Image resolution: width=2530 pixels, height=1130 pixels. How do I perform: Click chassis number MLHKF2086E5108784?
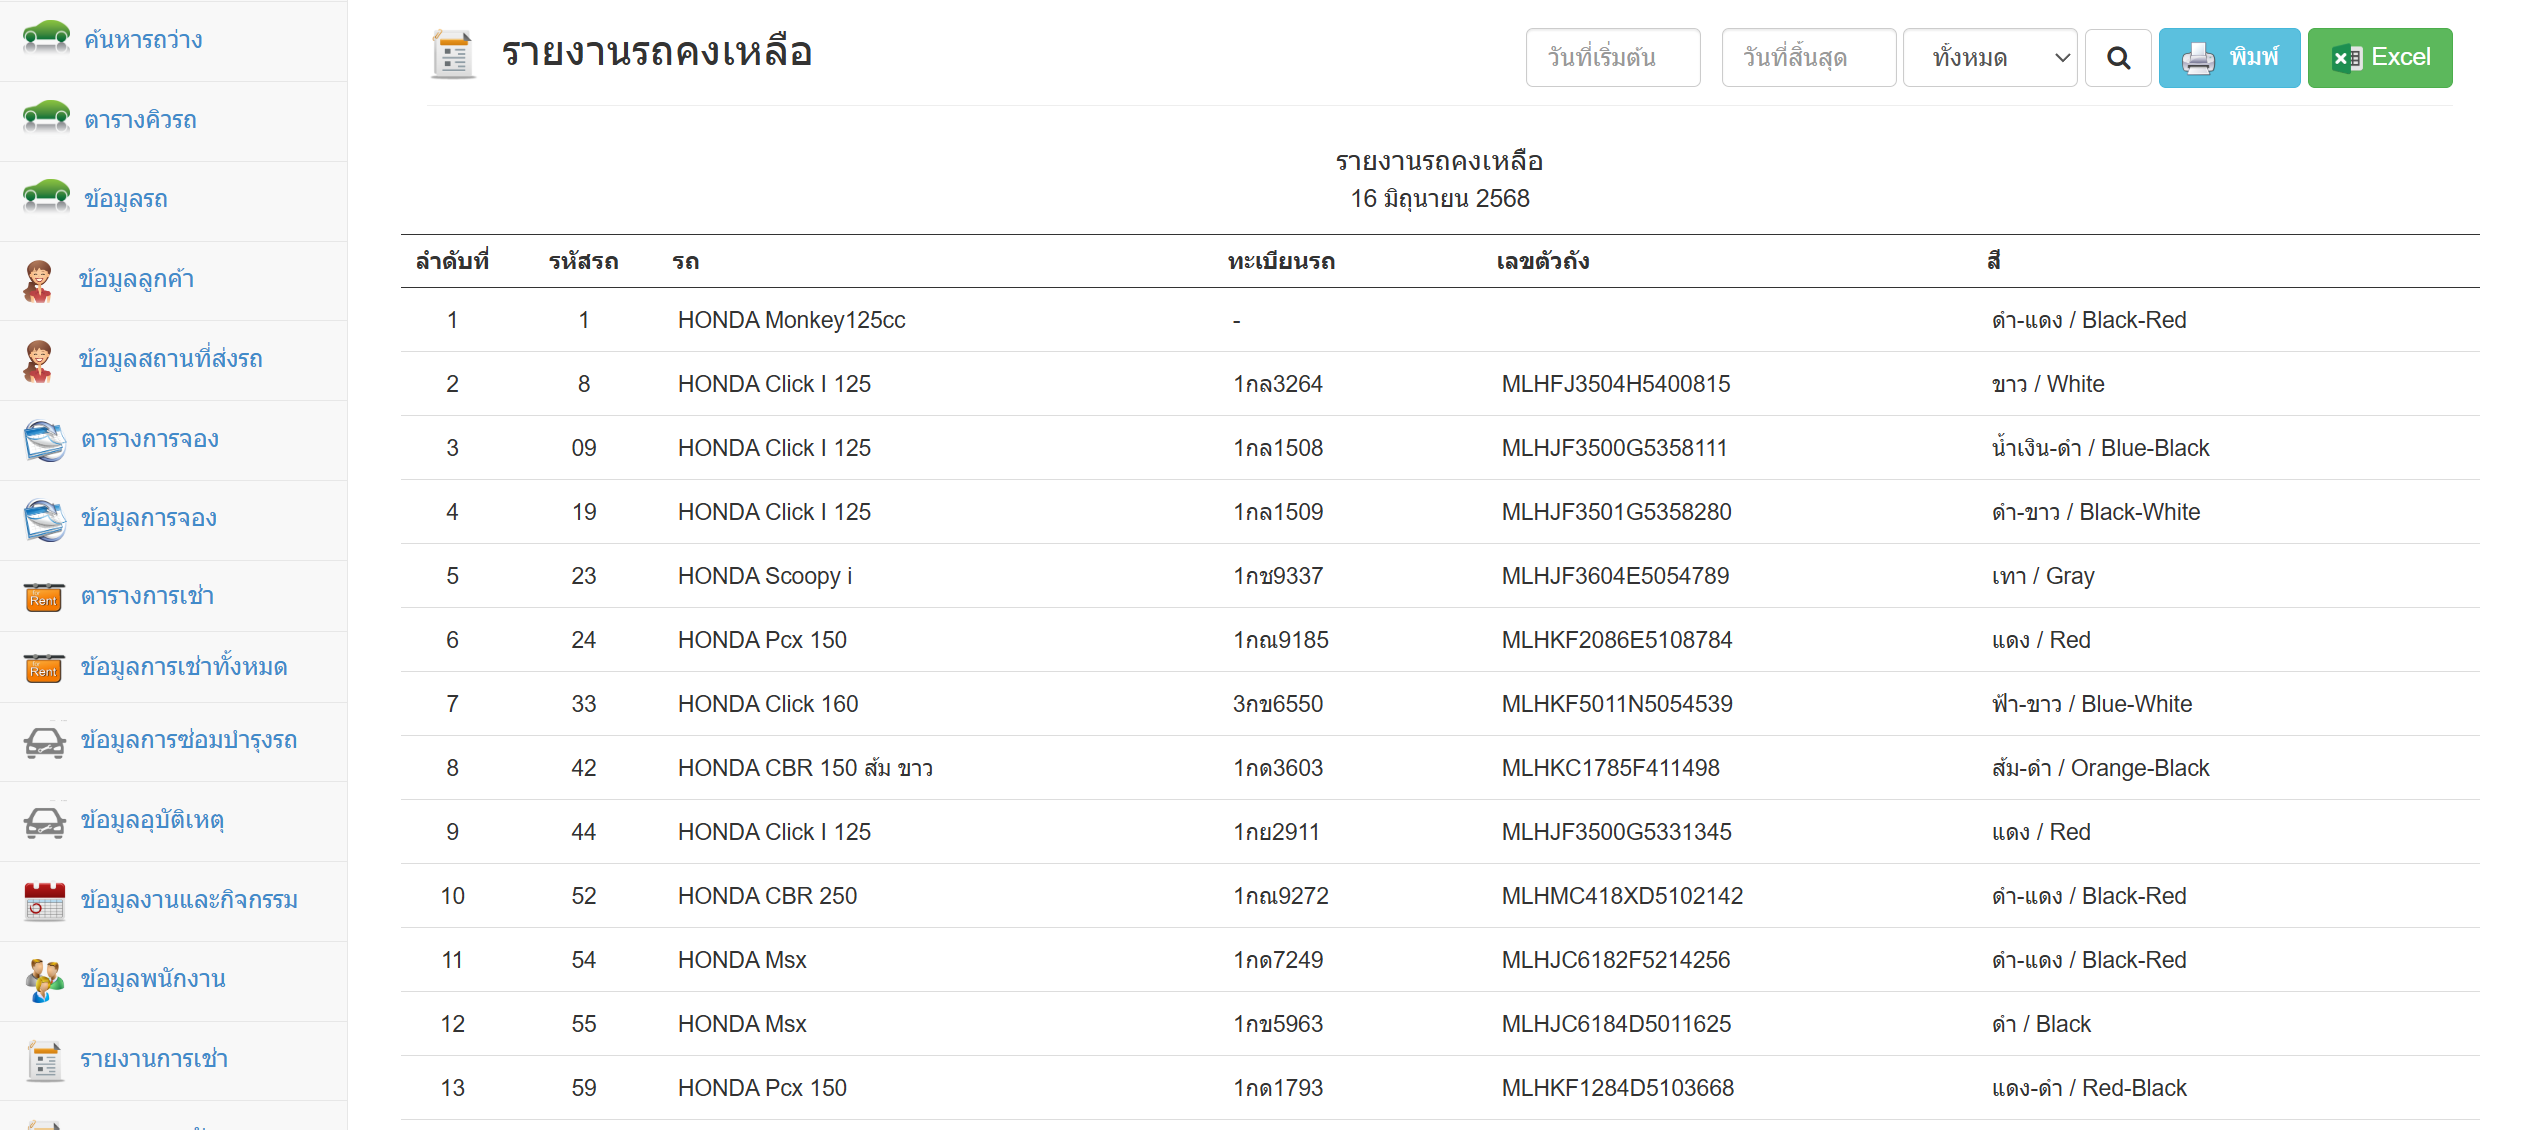click(x=1617, y=640)
